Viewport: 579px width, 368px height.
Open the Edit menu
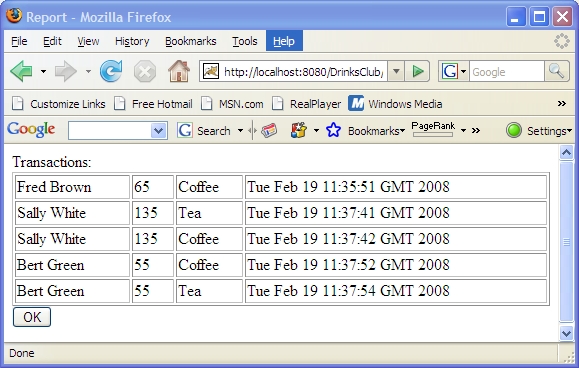[x=52, y=41]
